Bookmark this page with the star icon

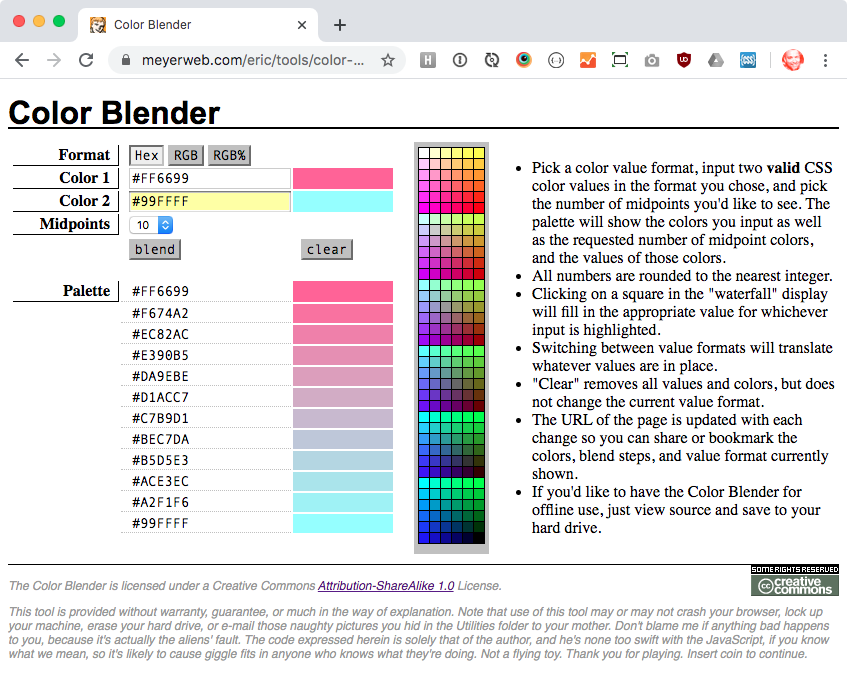pos(387,60)
